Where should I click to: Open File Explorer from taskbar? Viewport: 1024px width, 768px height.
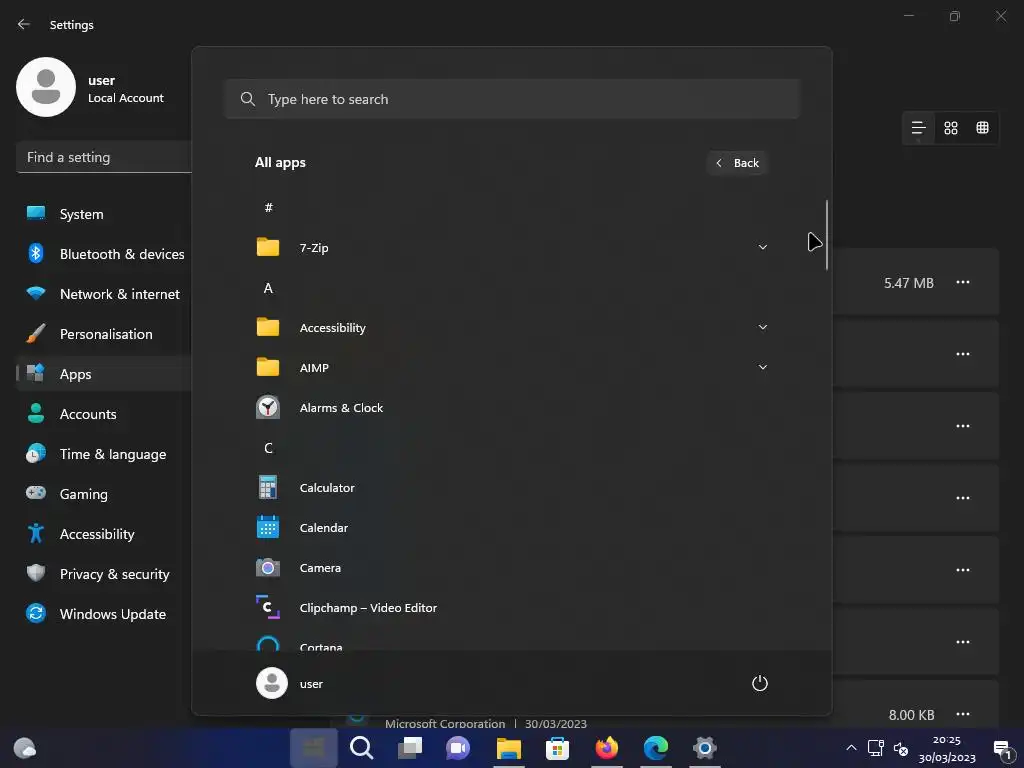coord(508,748)
